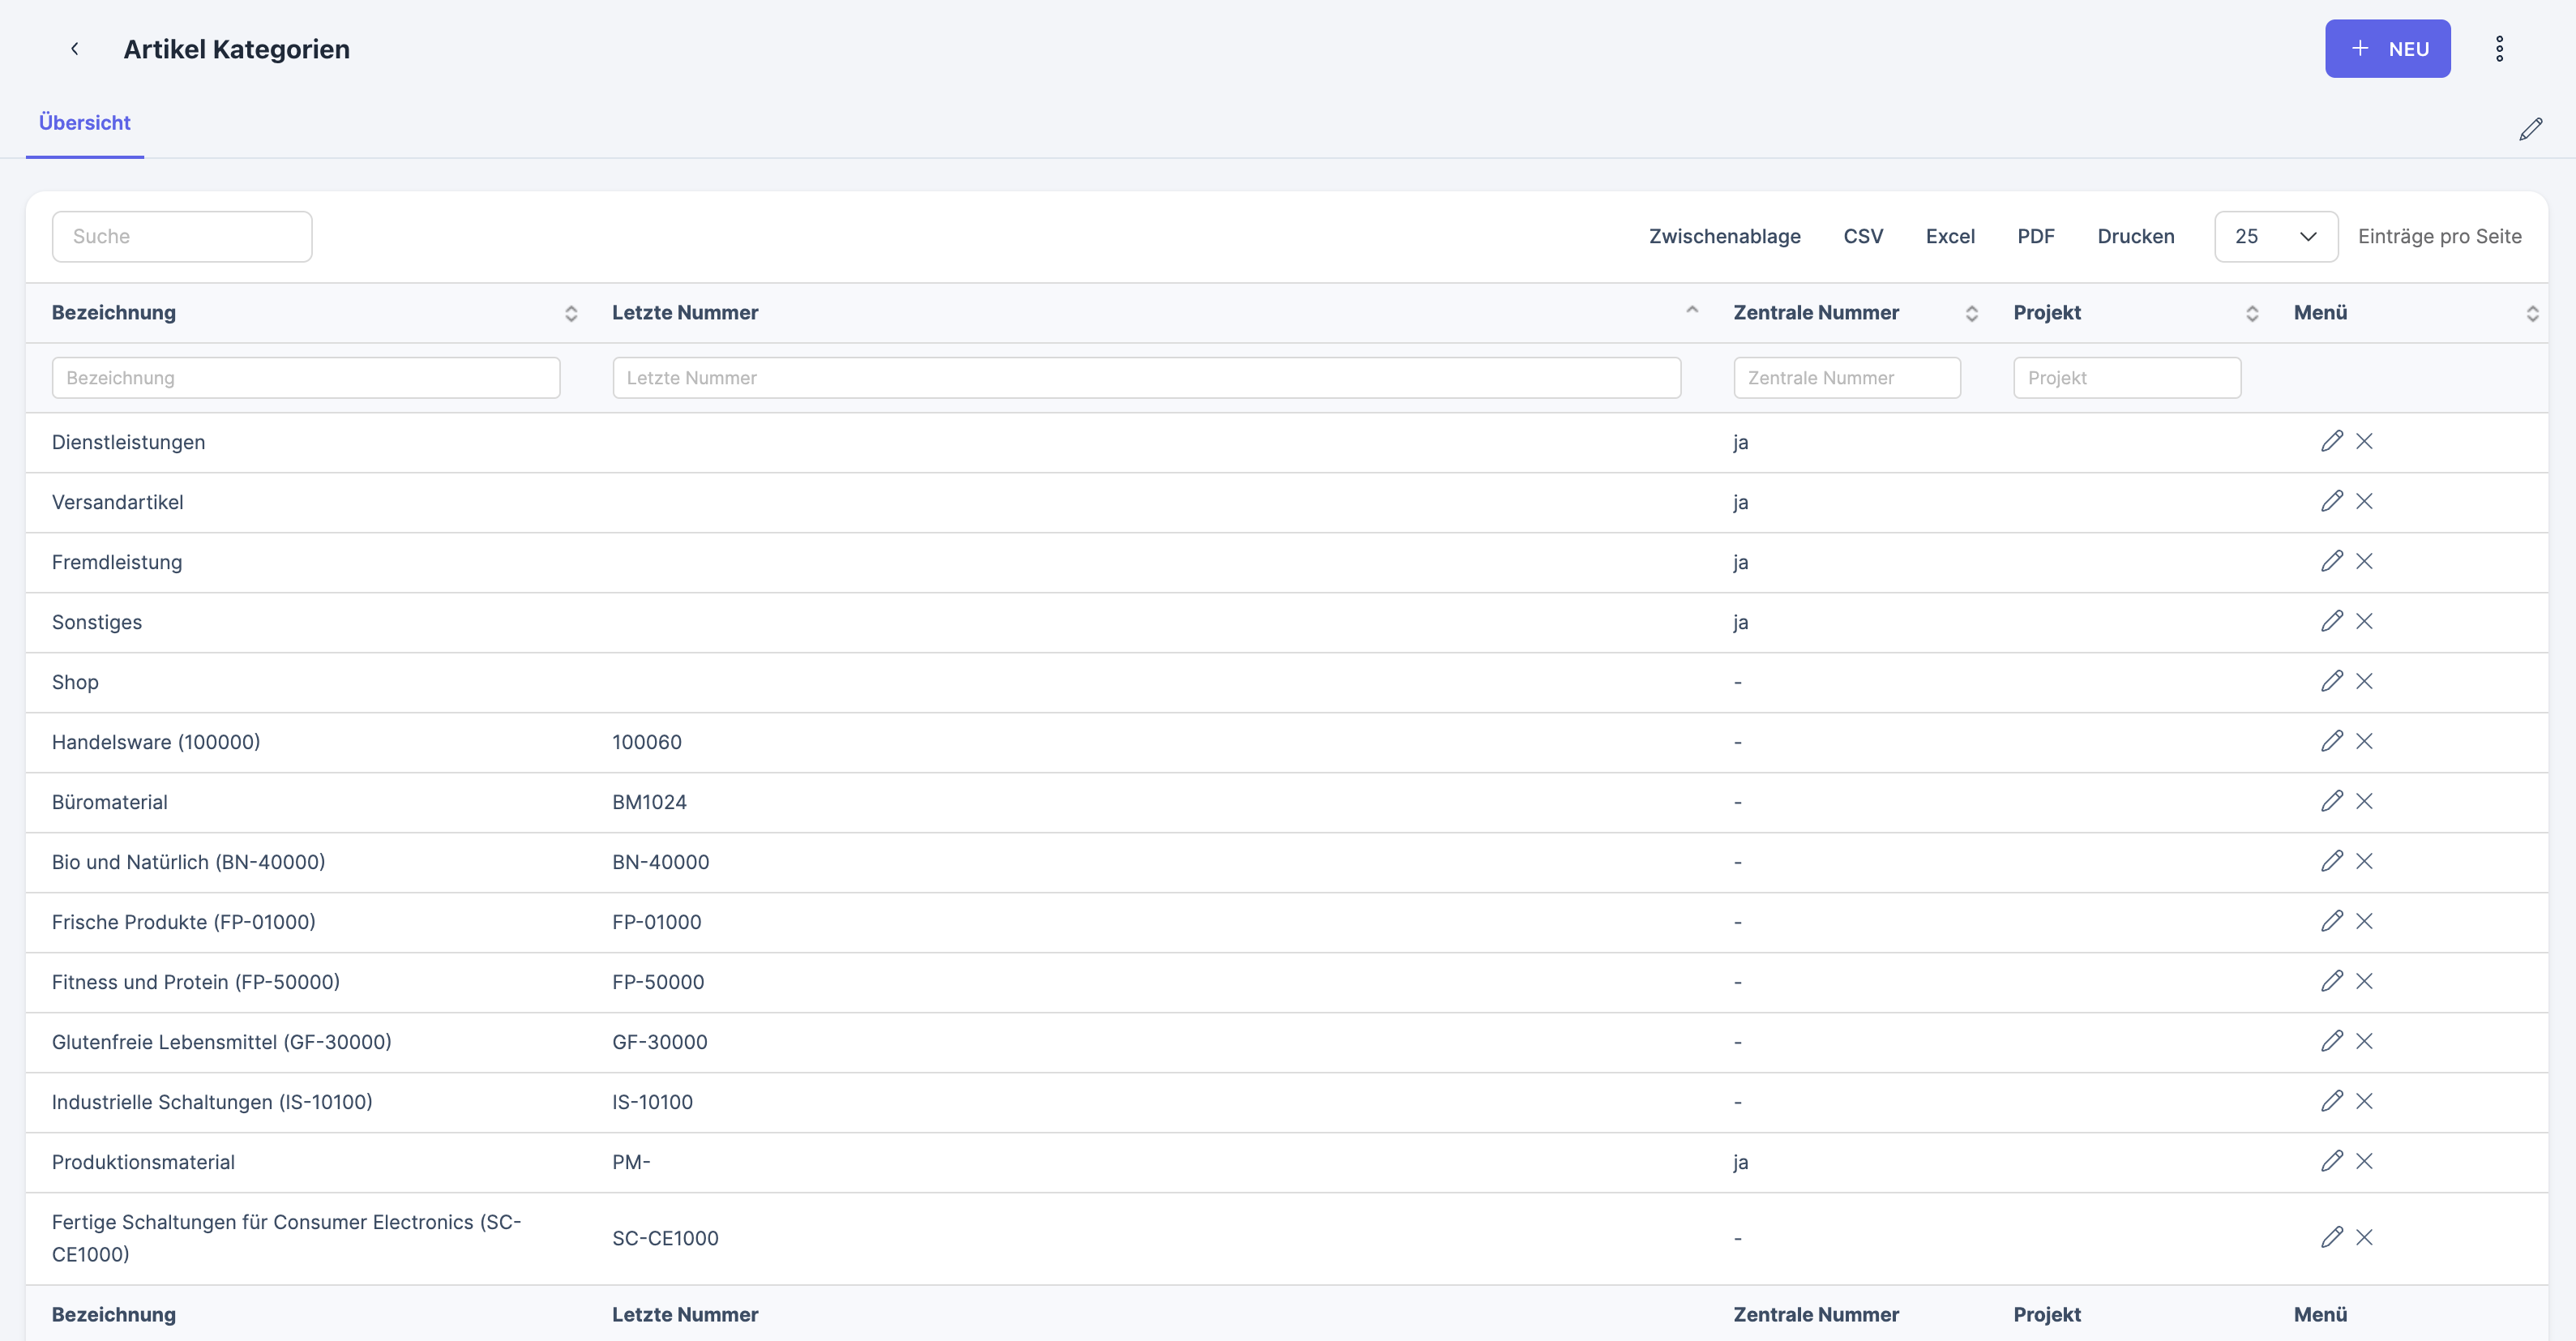2576x1341 pixels.
Task: Switch to the Übersicht tab
Action: click(x=85, y=123)
